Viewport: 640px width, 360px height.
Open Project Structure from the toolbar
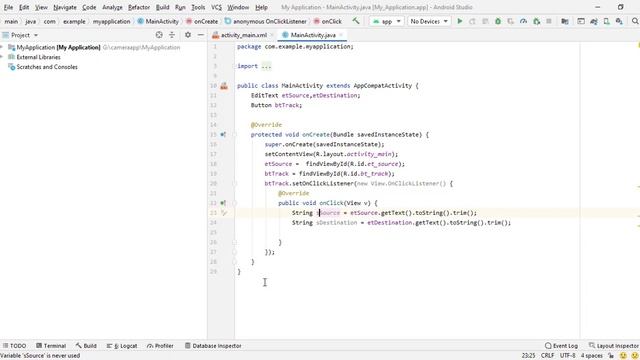point(565,21)
